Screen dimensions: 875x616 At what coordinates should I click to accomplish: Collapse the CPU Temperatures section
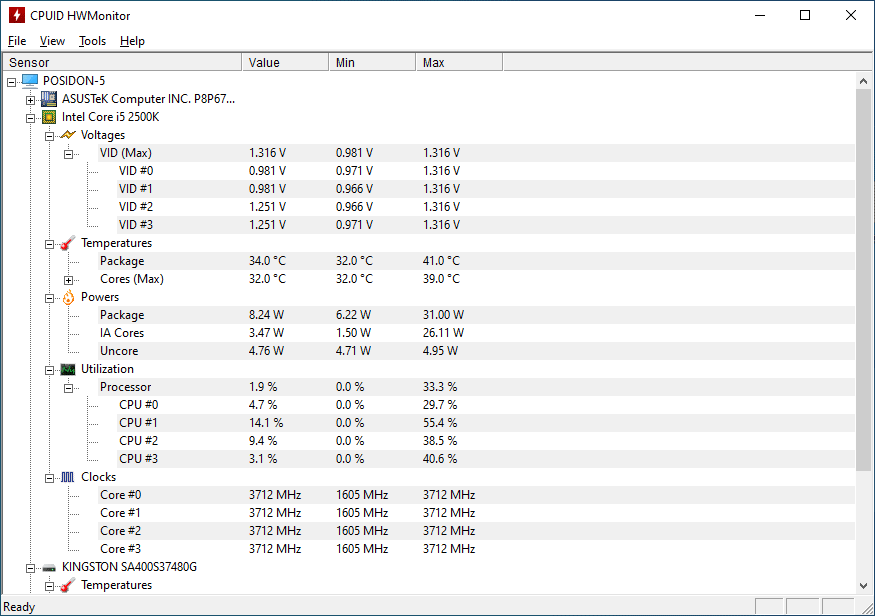click(50, 244)
